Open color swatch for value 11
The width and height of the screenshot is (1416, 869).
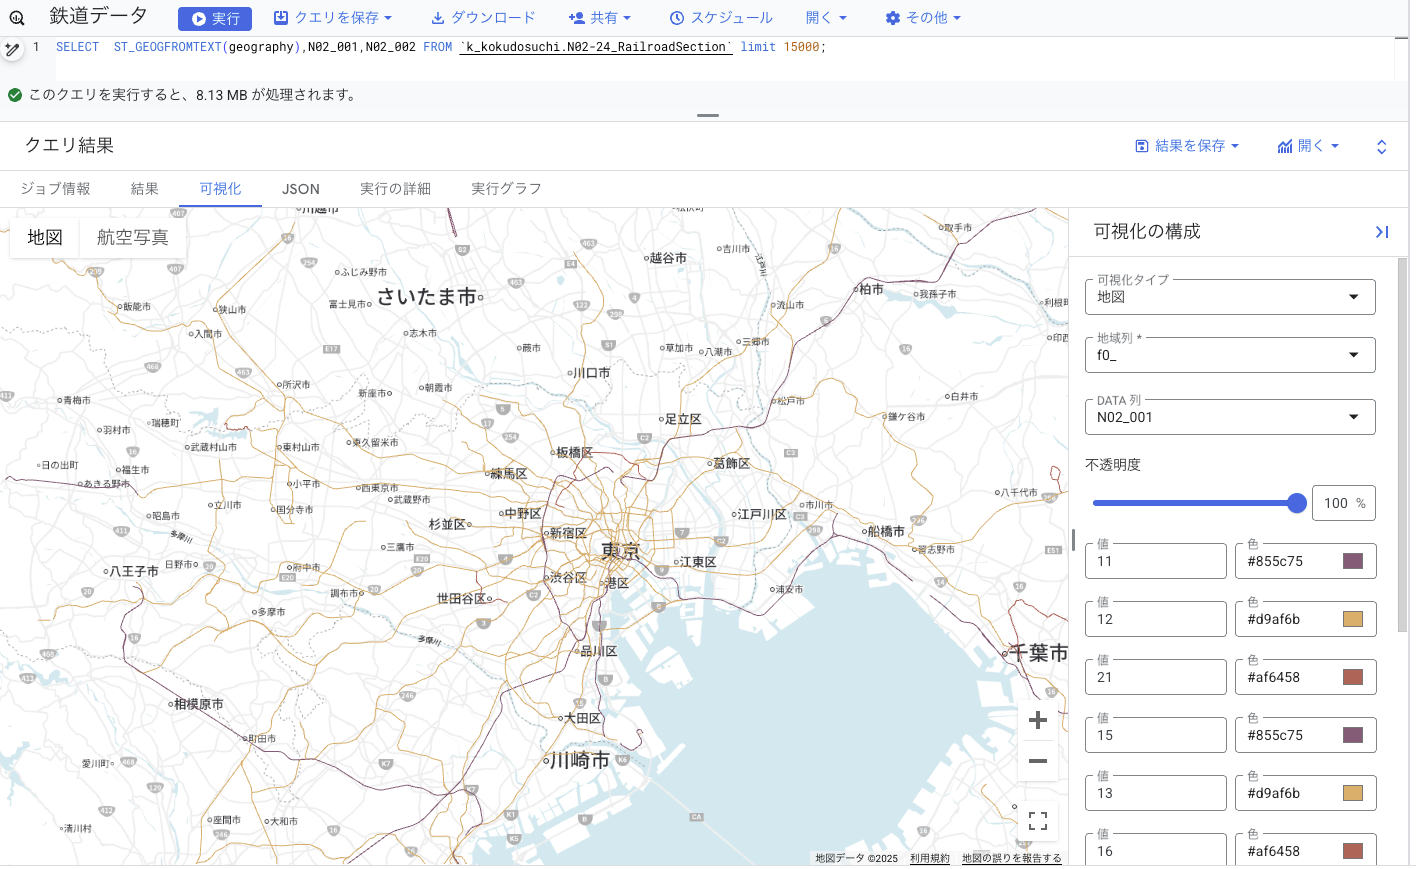[1353, 561]
